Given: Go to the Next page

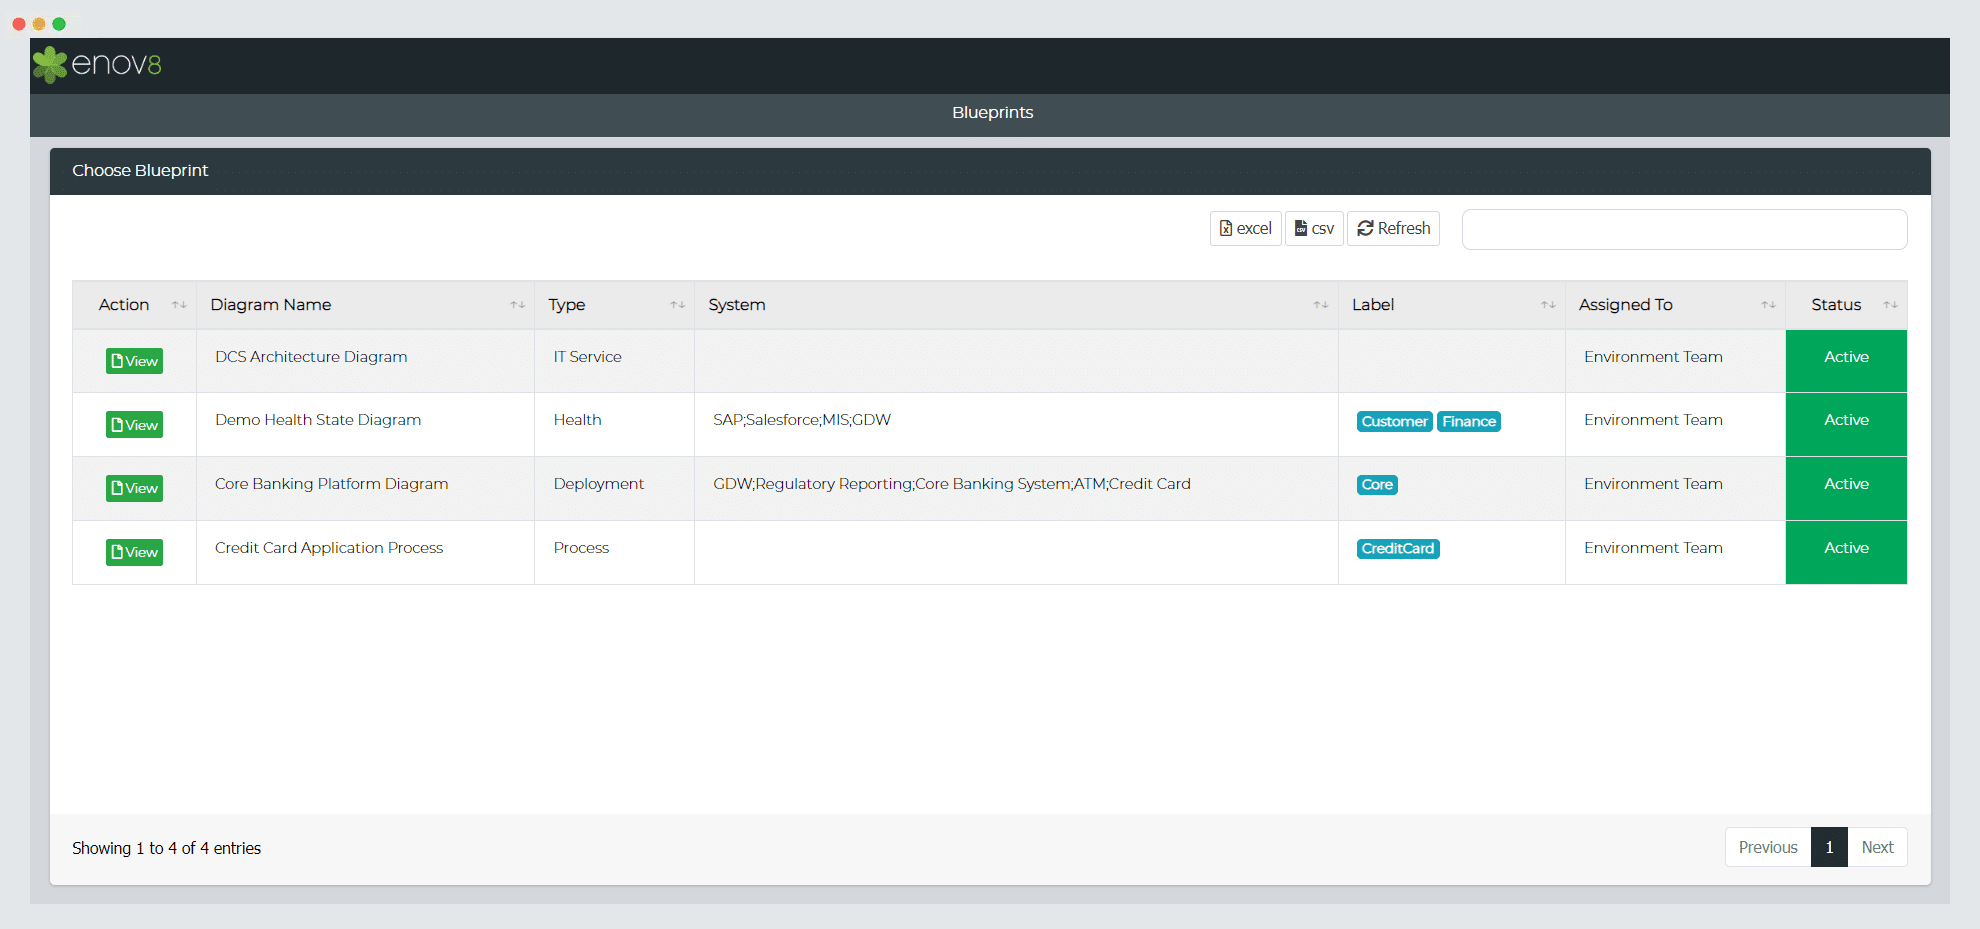Looking at the screenshot, I should [1877, 847].
